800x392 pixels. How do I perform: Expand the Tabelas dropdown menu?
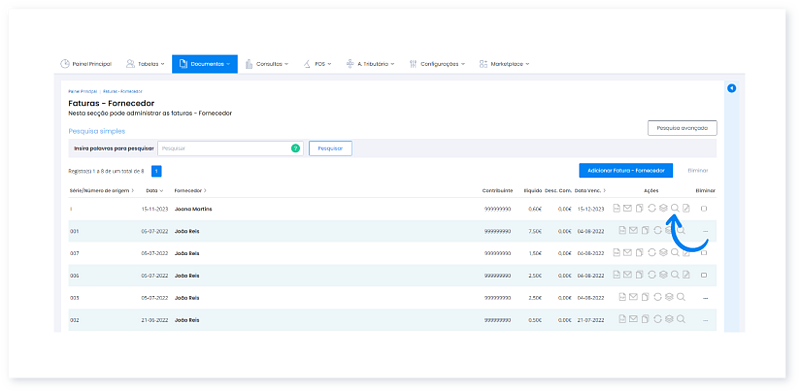(145, 64)
